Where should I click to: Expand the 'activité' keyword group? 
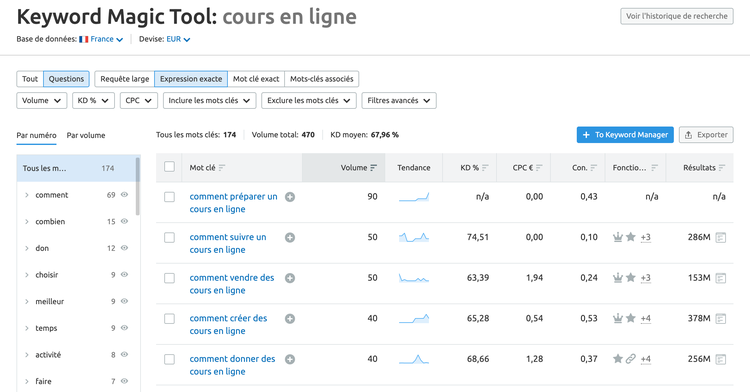pos(27,355)
